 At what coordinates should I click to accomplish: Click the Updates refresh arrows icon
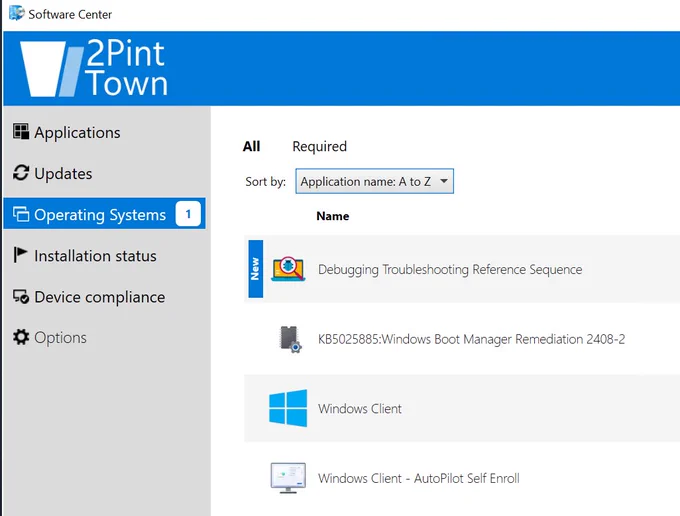tap(21, 173)
